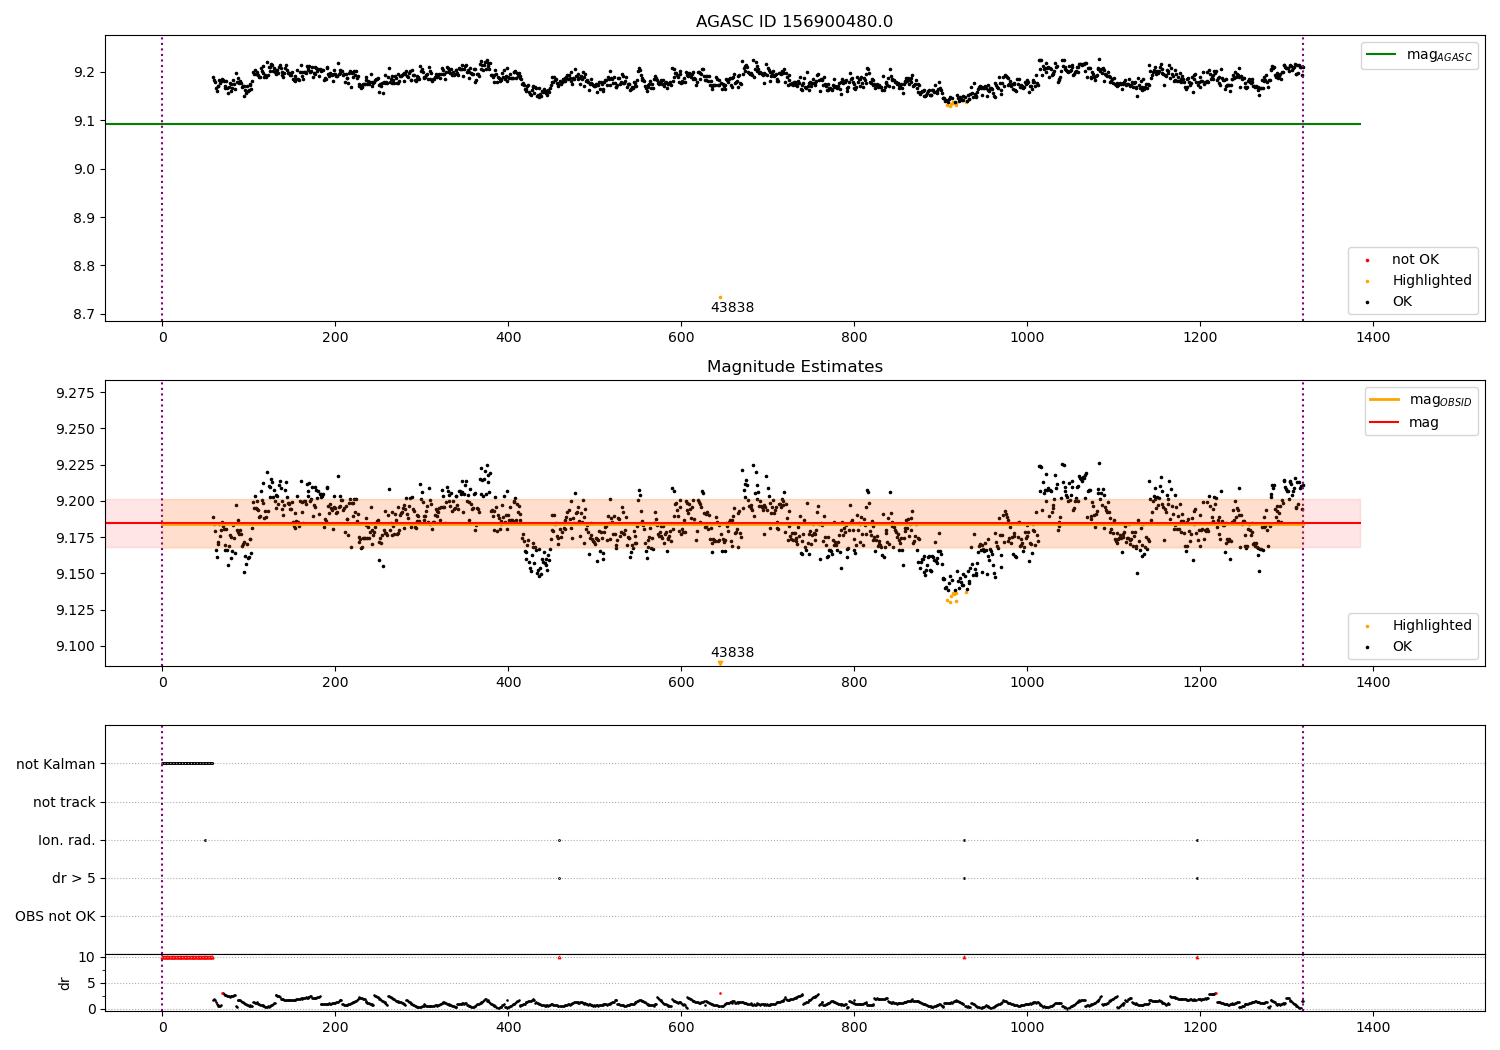Screen dimensions: 1500x1050
Task: Click the '9.225' y-axis tick label
Action: click(76, 465)
